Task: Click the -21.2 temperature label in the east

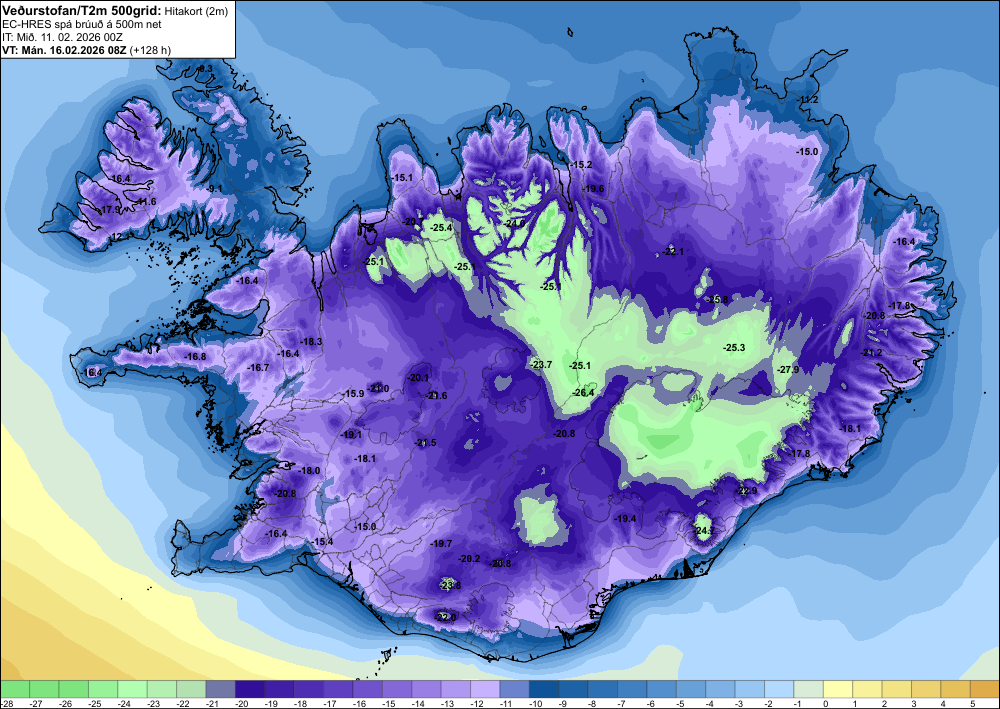Action: coord(872,353)
